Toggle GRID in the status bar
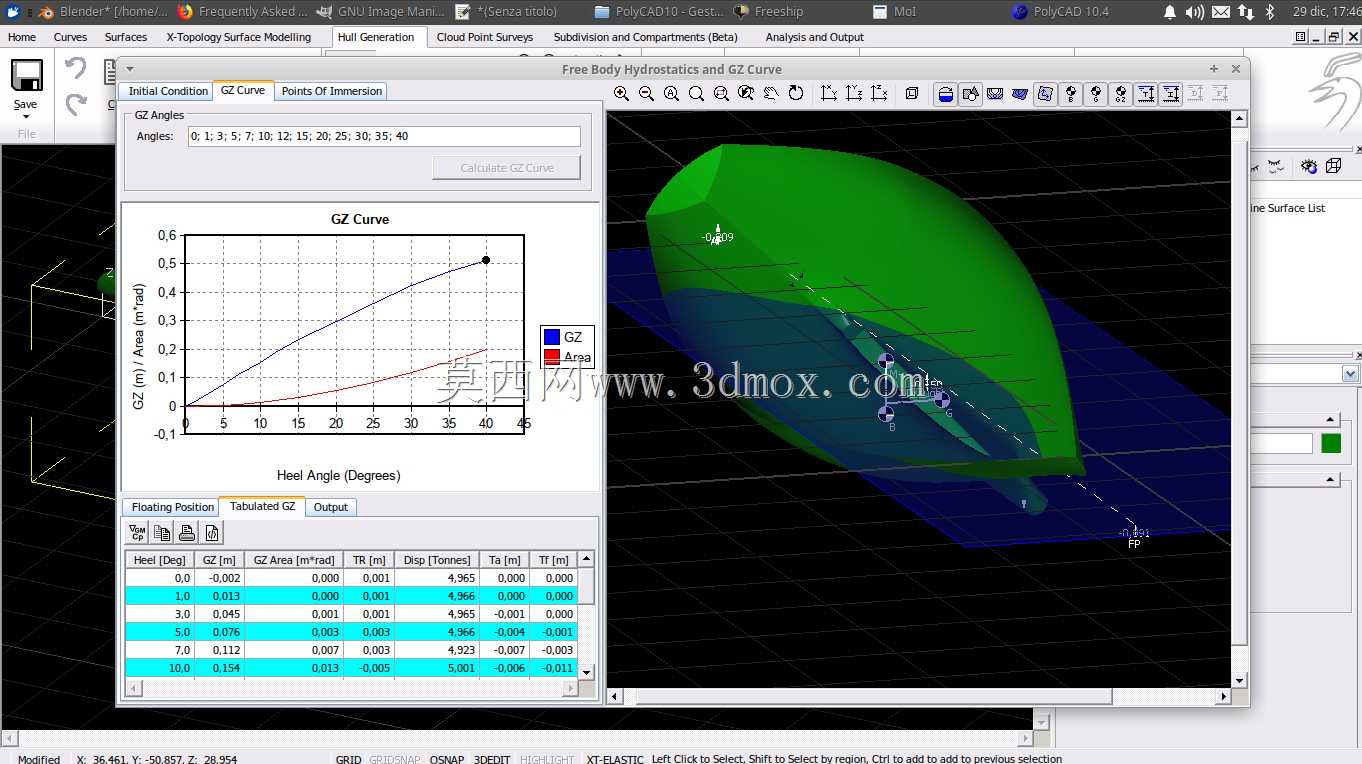This screenshot has width=1362, height=764. coord(348,759)
